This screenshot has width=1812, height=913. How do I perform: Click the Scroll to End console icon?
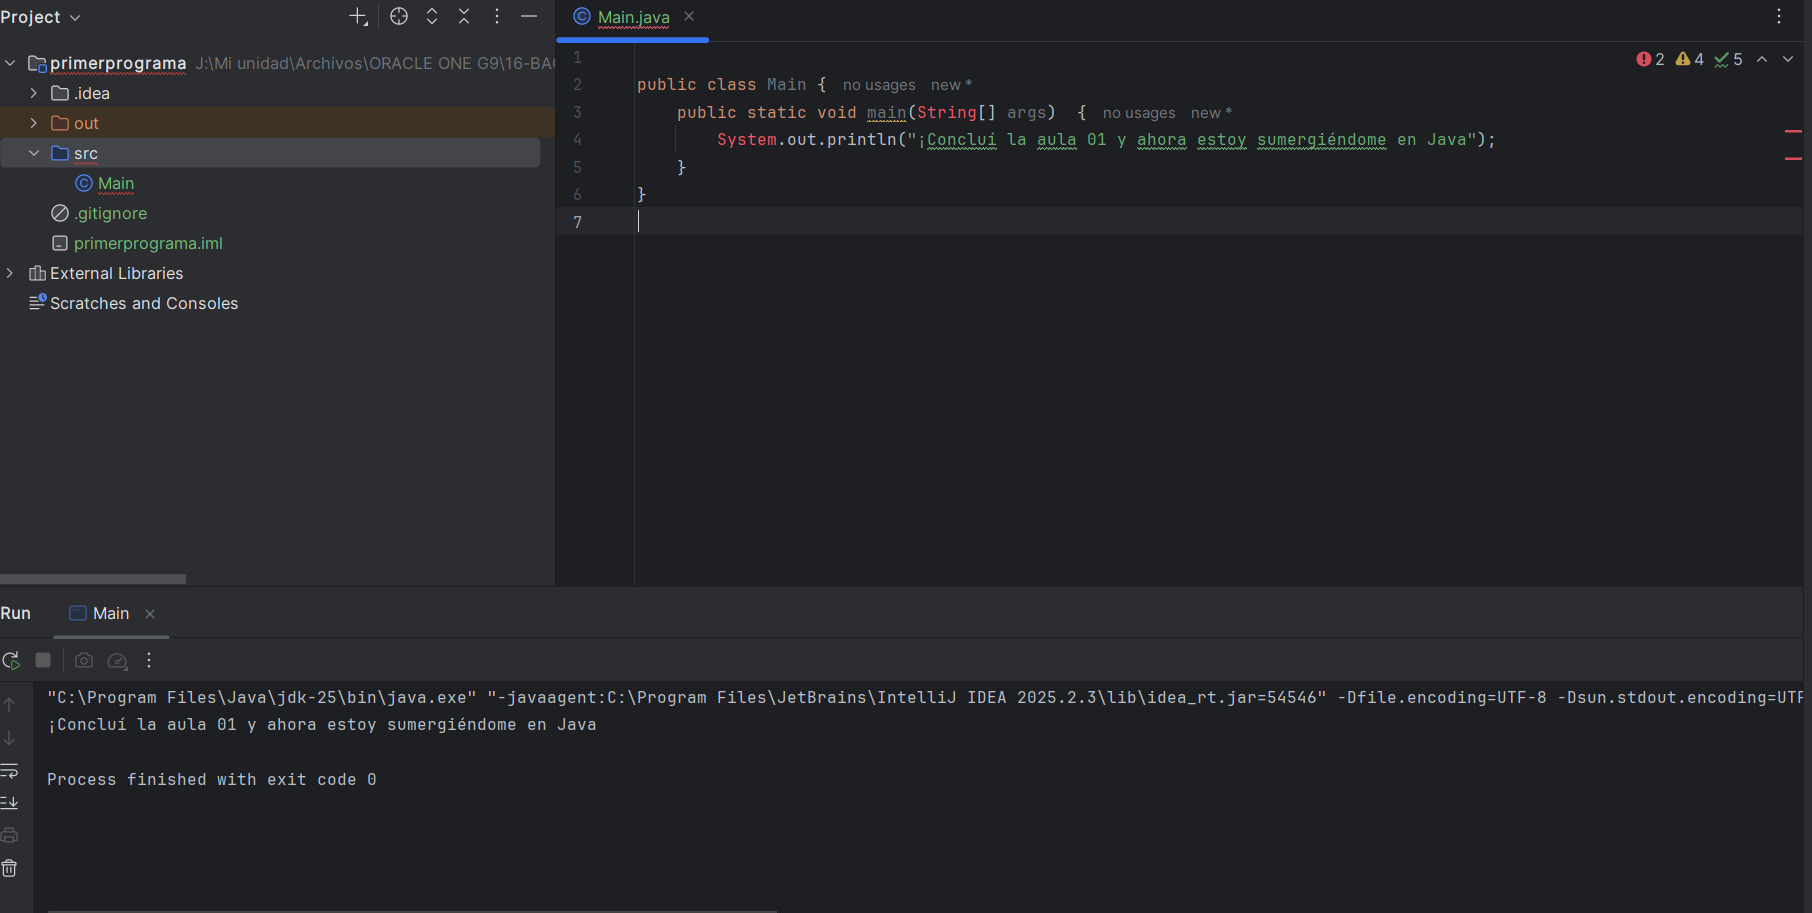10,803
